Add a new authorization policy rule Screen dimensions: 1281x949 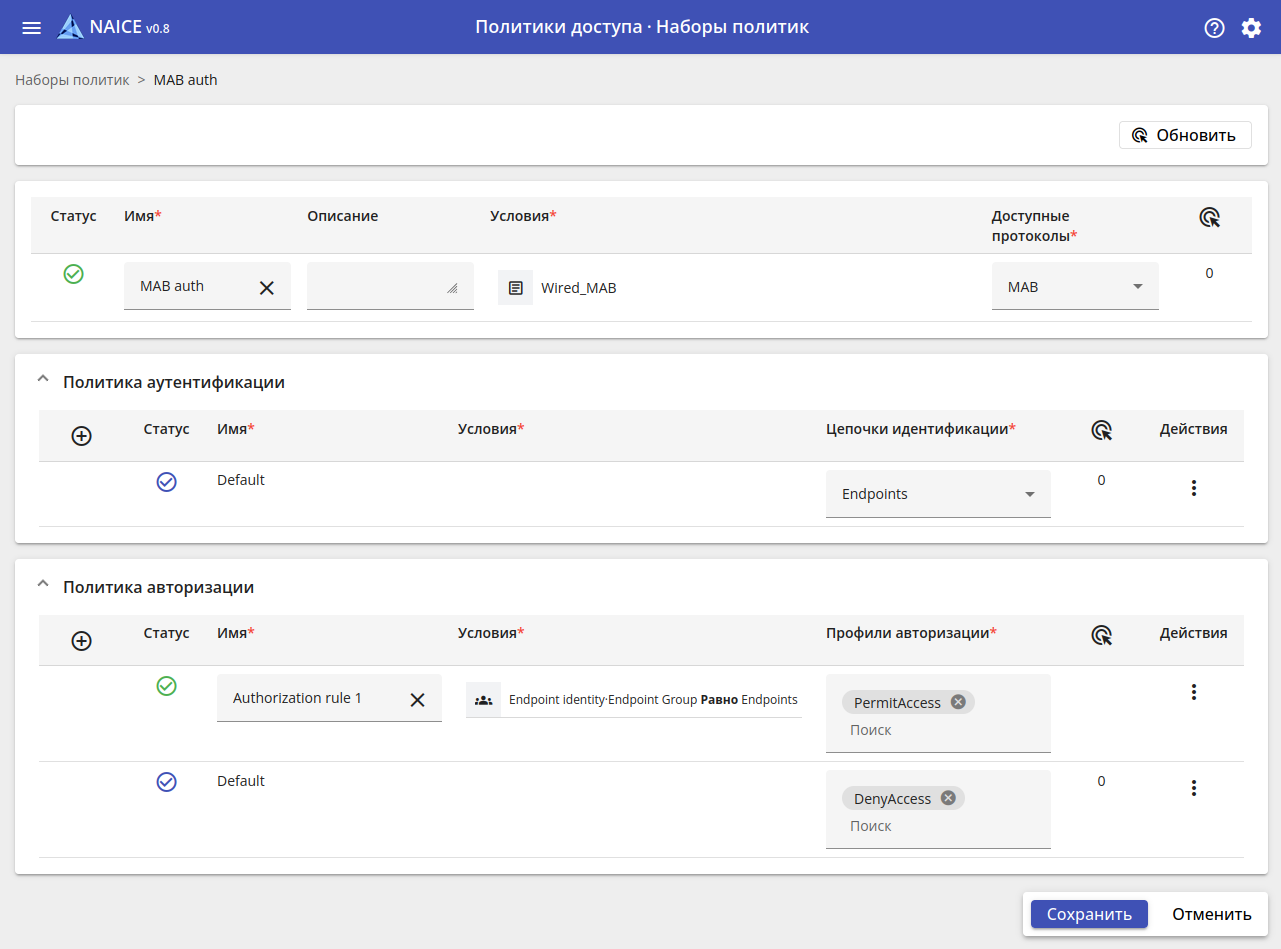(x=82, y=641)
